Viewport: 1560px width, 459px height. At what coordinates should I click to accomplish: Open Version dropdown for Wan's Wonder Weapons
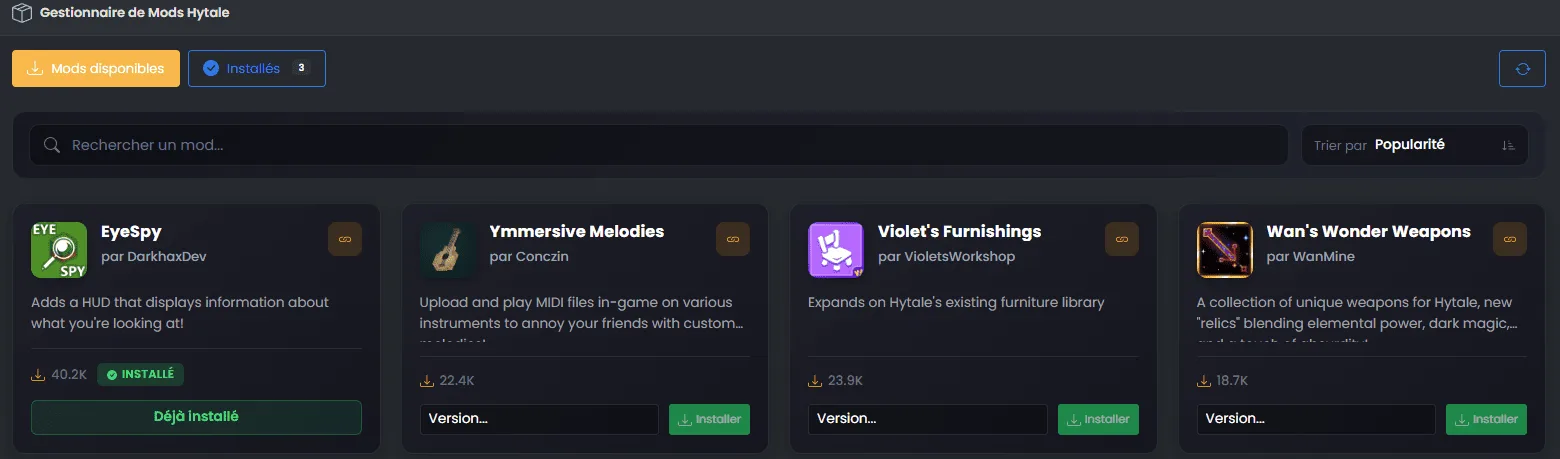click(x=1316, y=419)
